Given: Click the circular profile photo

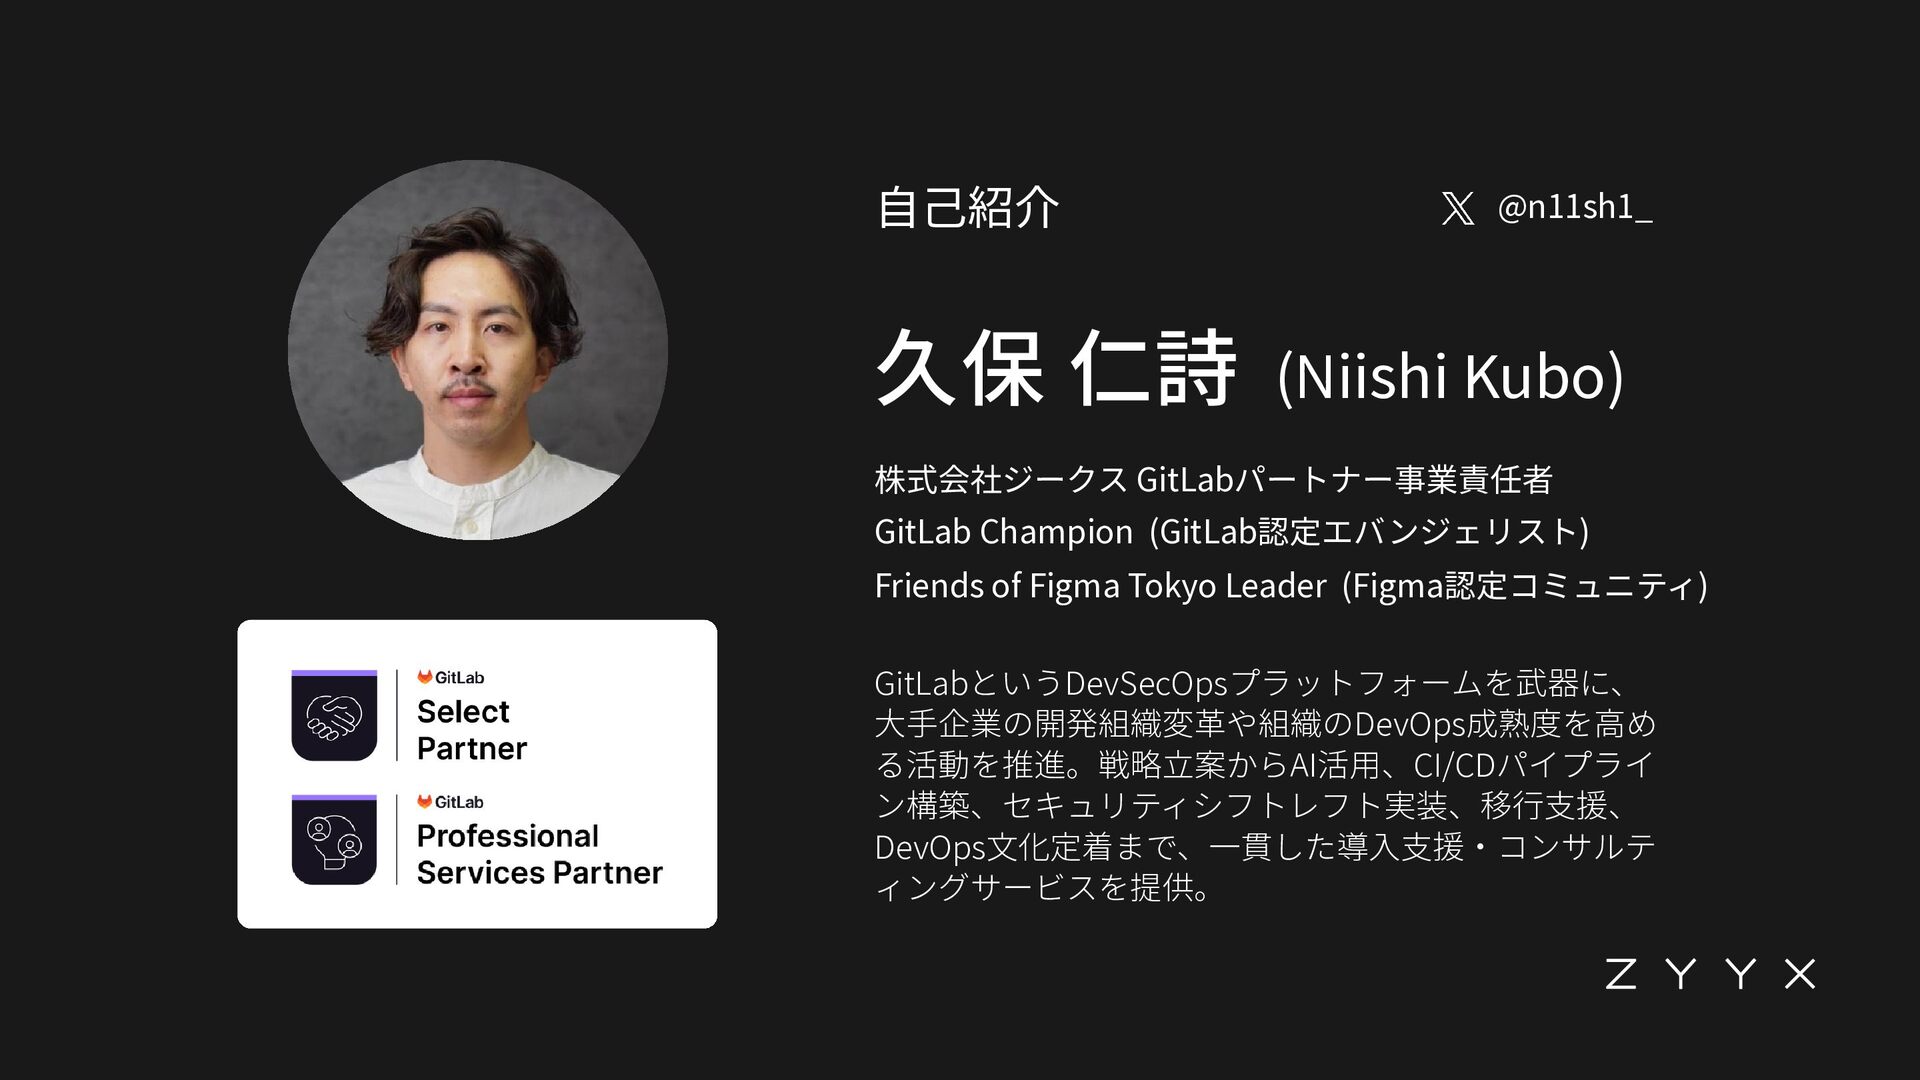Looking at the screenshot, I should (478, 350).
